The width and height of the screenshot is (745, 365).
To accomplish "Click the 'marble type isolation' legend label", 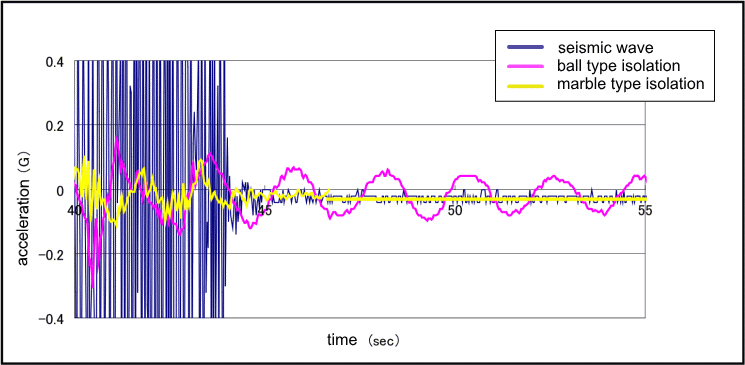I will point(630,84).
